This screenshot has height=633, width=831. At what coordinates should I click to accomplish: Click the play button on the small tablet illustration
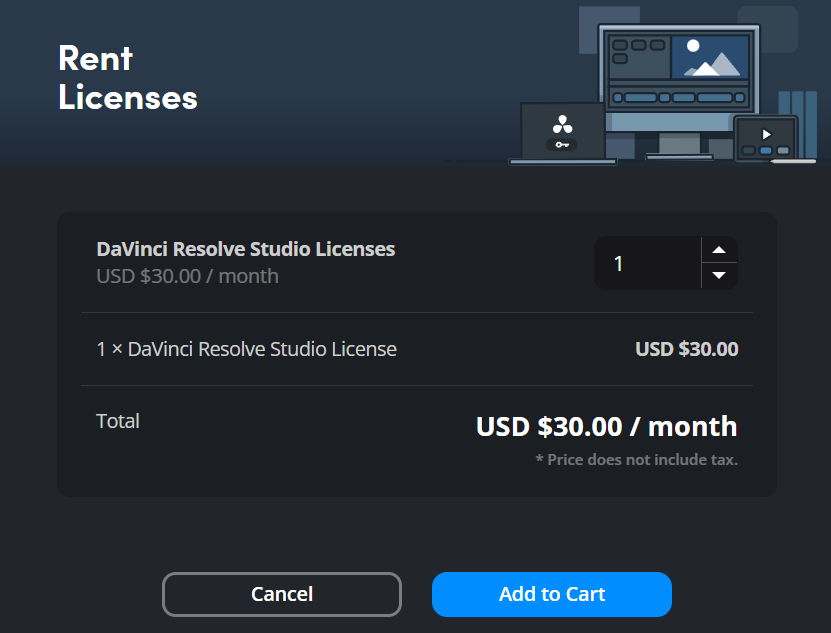[x=767, y=132]
